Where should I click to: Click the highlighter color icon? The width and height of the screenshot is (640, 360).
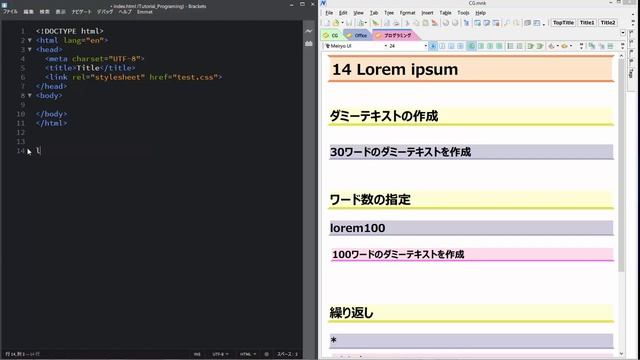coord(564,46)
